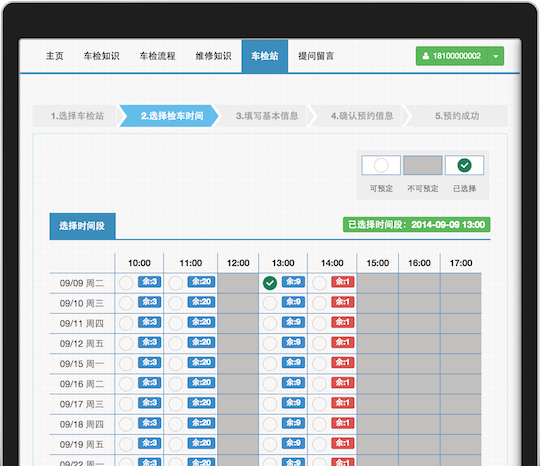Click 余:3 badge in 09/18 row
Screen dimensions: 540x466
click(149, 423)
